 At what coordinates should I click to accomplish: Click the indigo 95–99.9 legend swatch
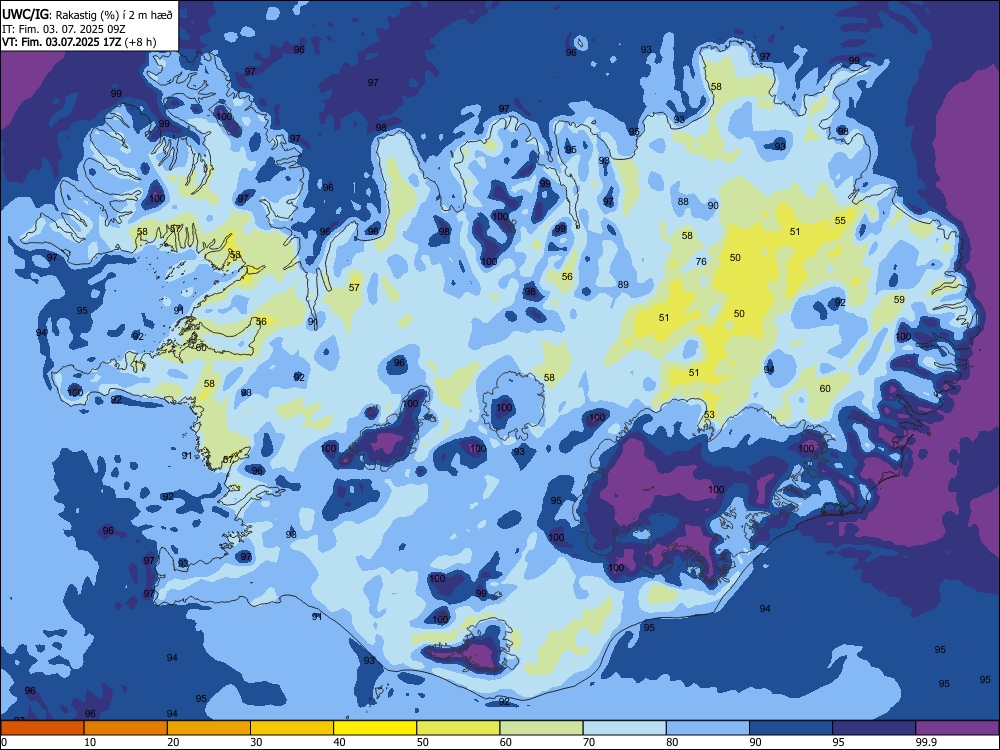(874, 728)
